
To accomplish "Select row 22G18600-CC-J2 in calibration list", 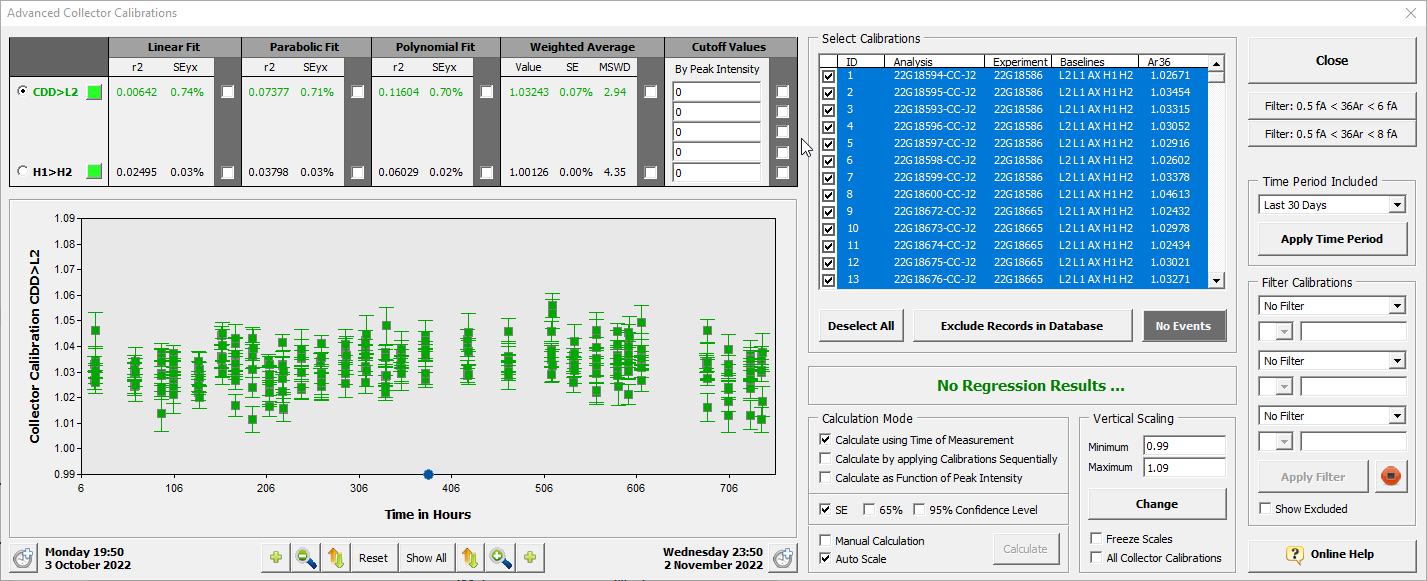I will pyautogui.click(x=1021, y=194).
